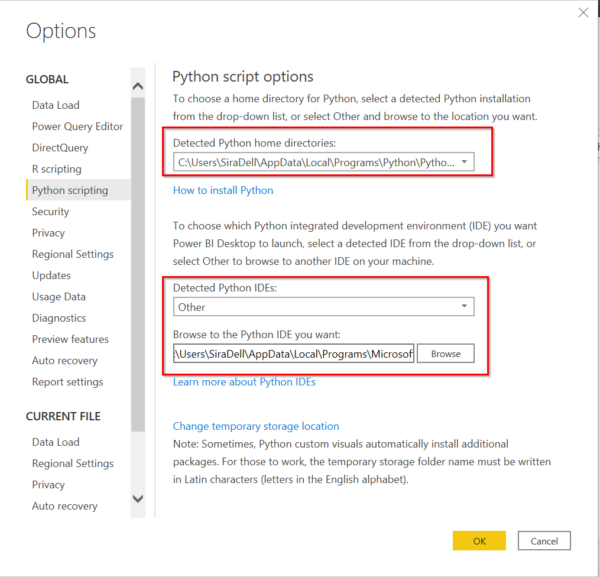Click the Python IDE path field
The width and height of the screenshot is (600, 577).
tap(293, 354)
